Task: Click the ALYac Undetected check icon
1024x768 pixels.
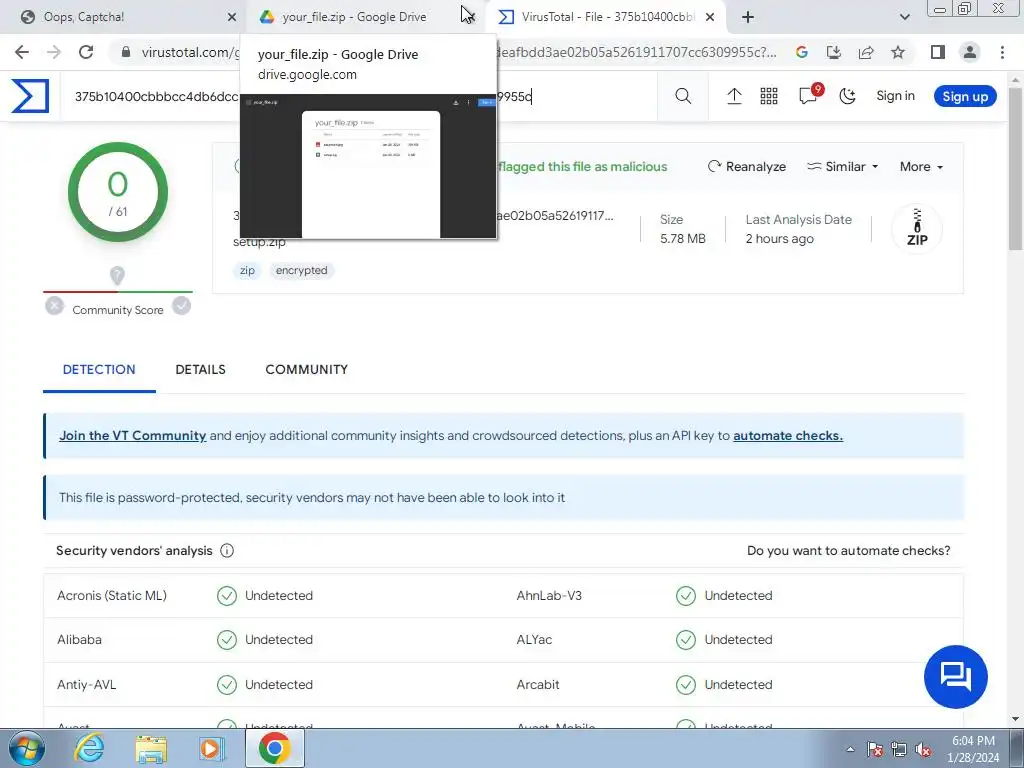Action: tap(686, 640)
